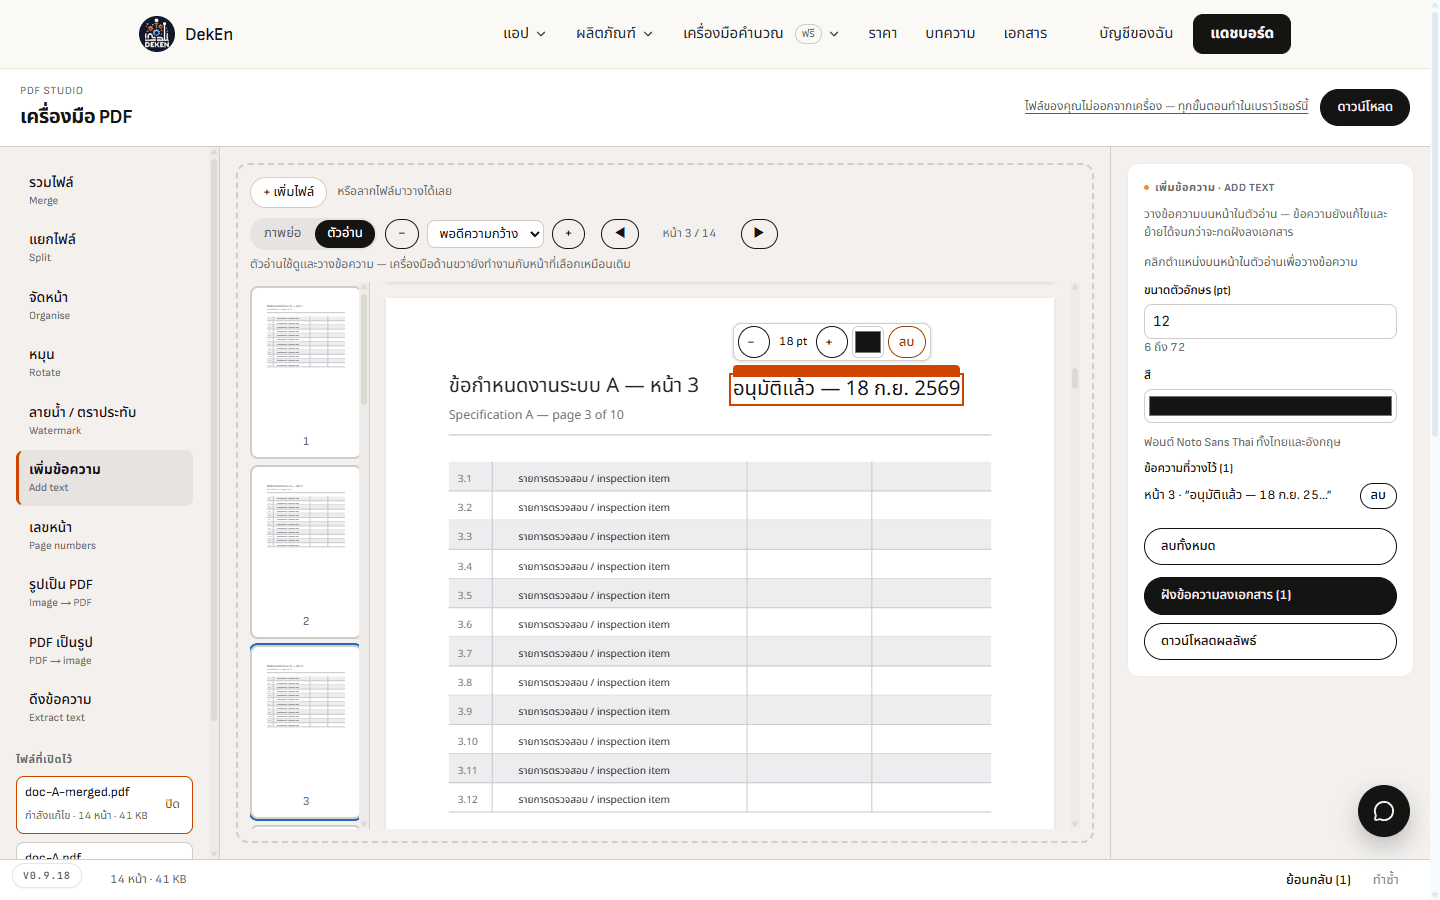1440x900 pixels.
Task: Open บัญชีของฉัน account link
Action: click(x=1136, y=34)
